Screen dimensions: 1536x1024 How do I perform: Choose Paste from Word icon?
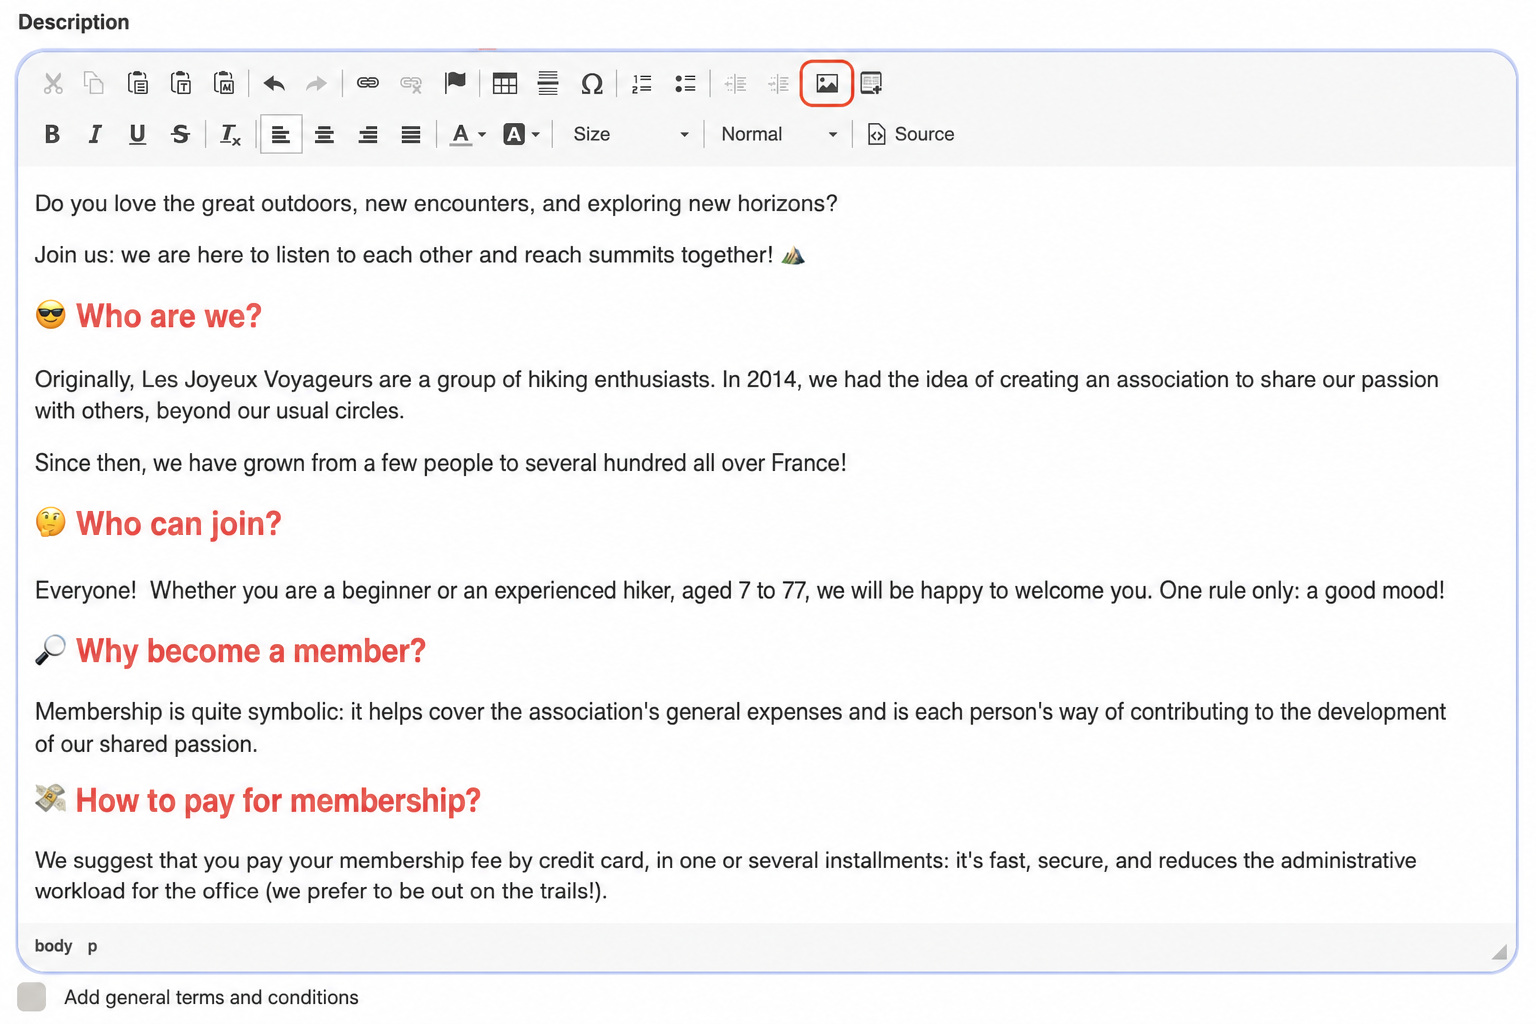[x=225, y=83]
